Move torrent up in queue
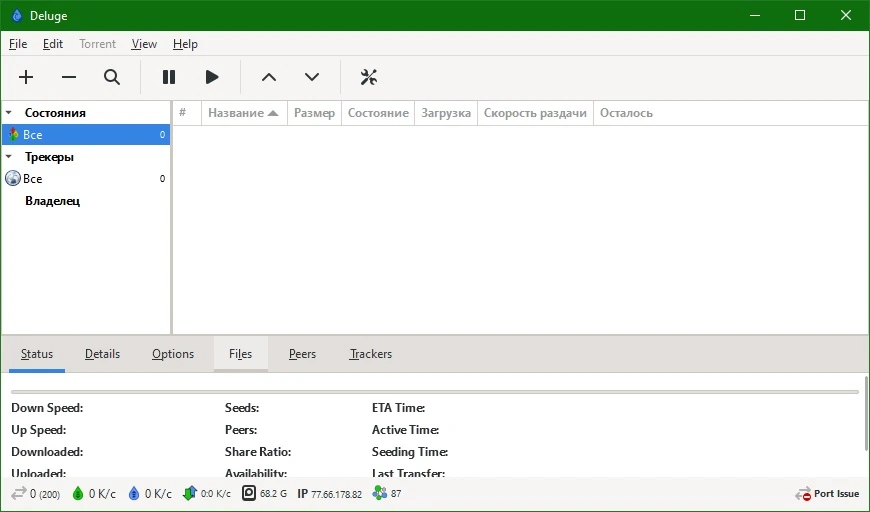Viewport: 870px width, 512px height. coord(269,77)
